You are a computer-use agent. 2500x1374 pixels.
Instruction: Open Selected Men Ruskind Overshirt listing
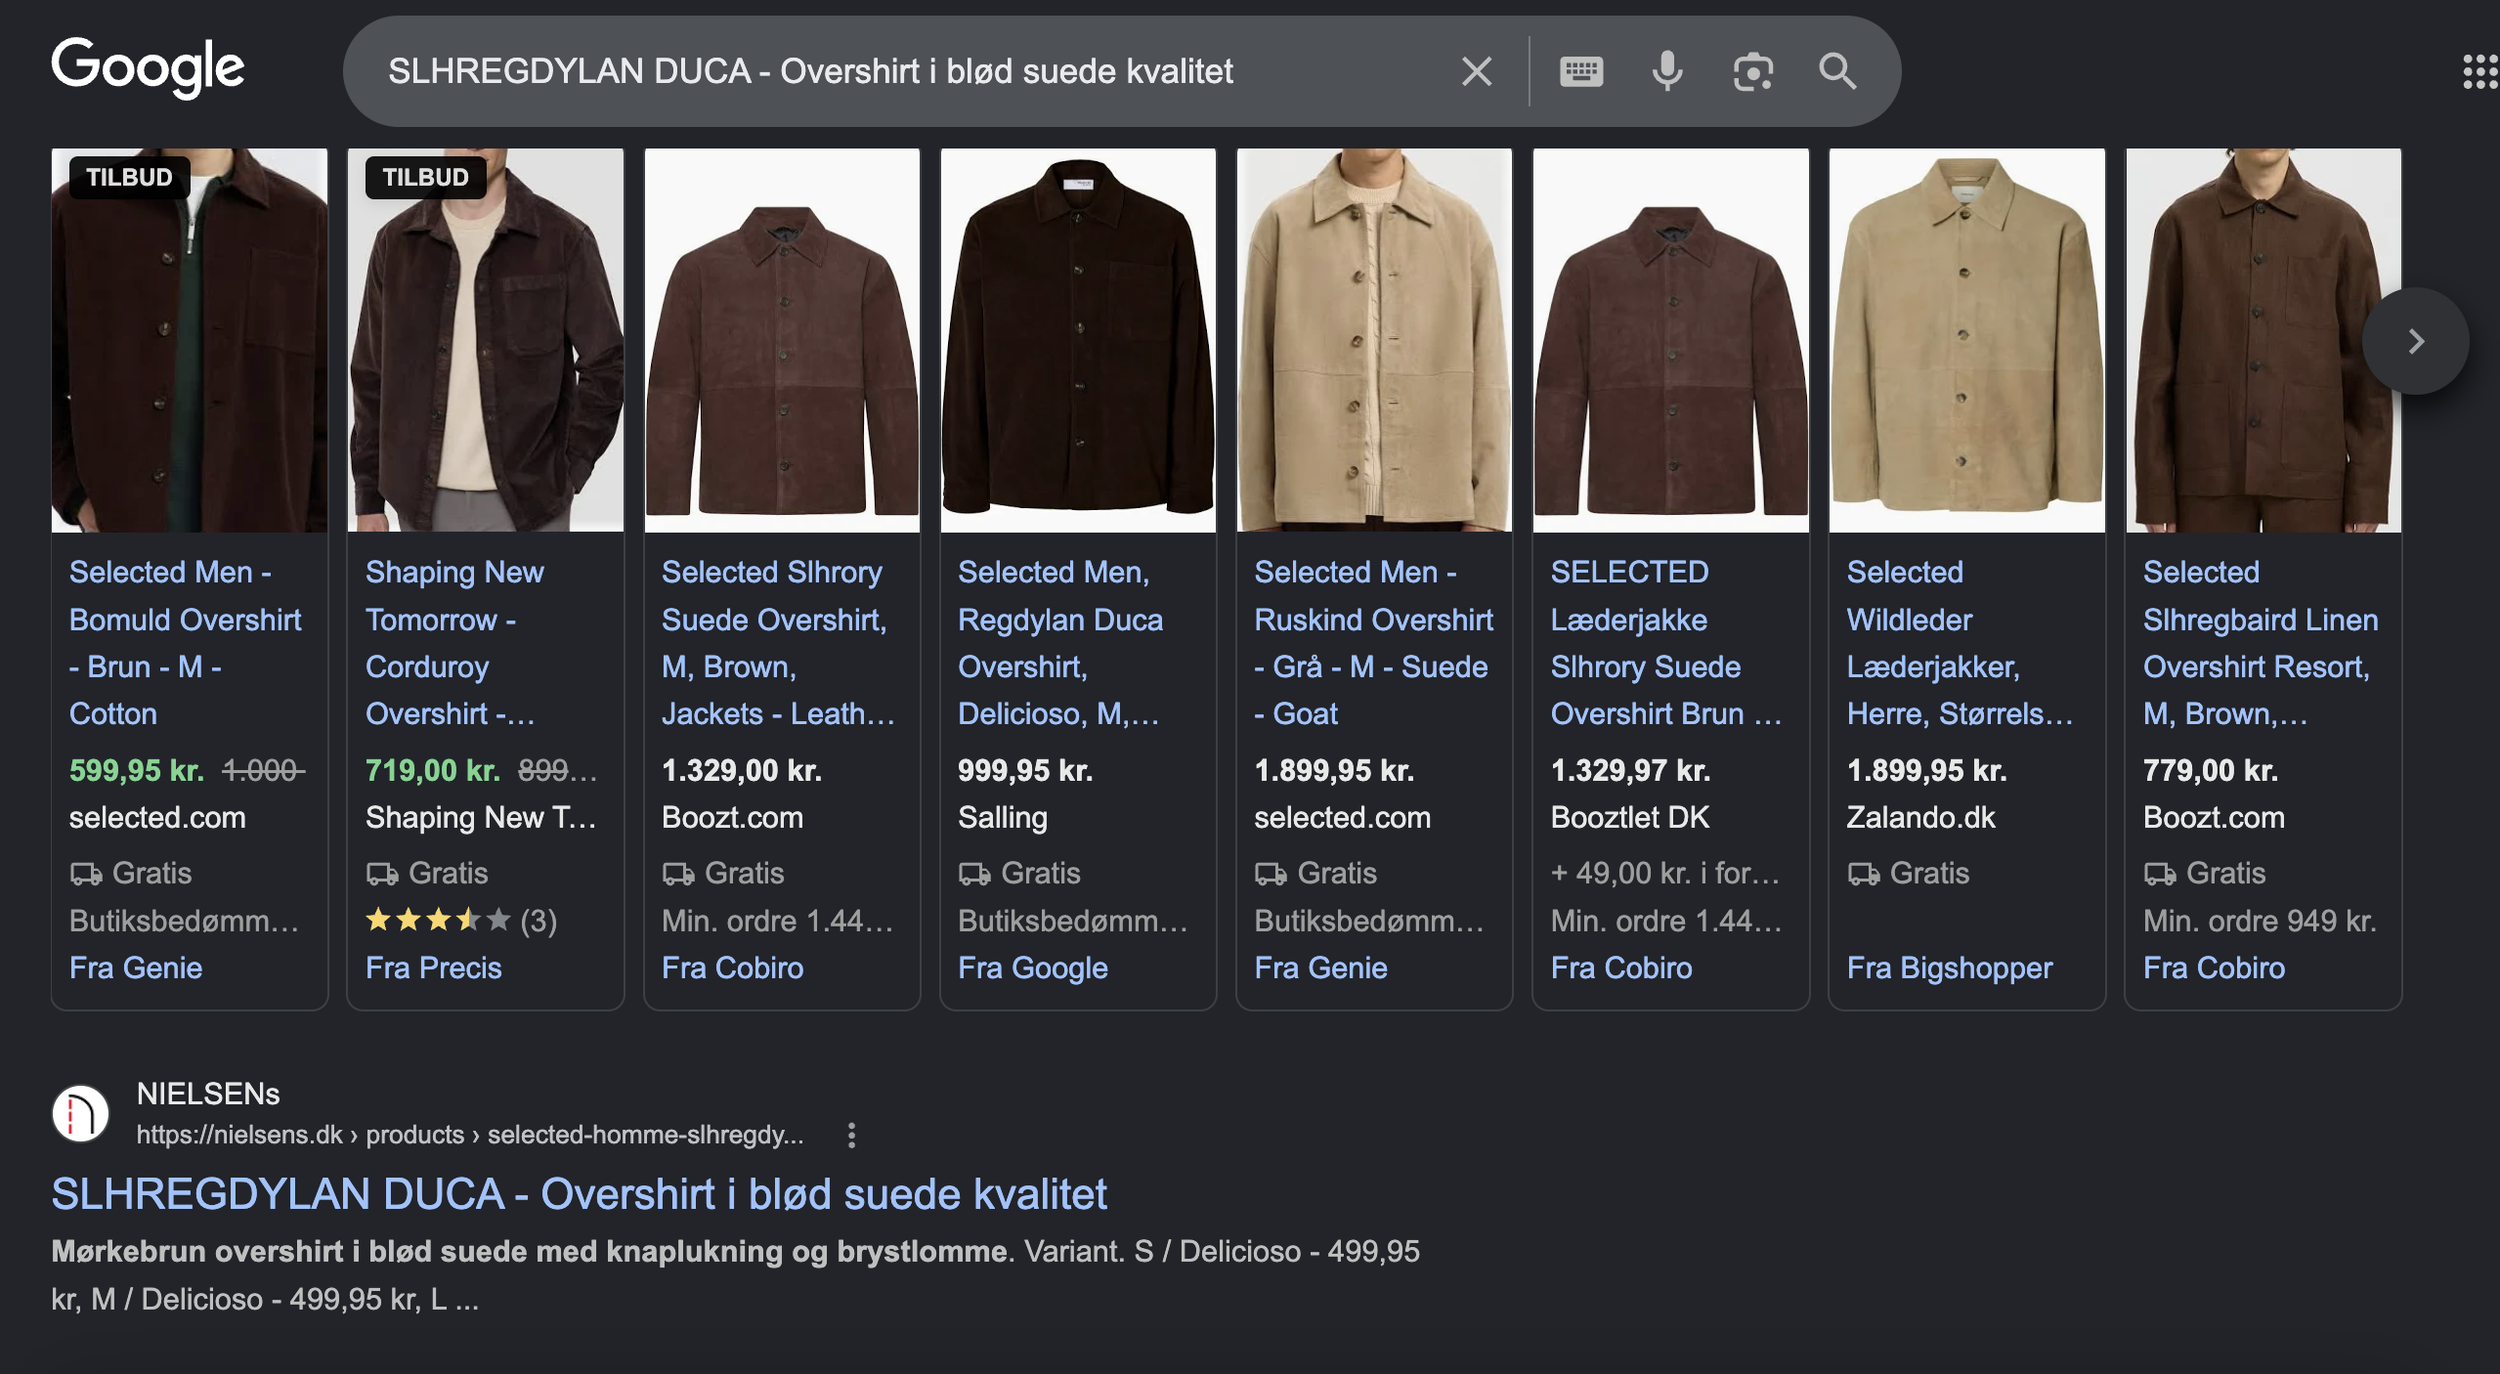click(x=1374, y=642)
